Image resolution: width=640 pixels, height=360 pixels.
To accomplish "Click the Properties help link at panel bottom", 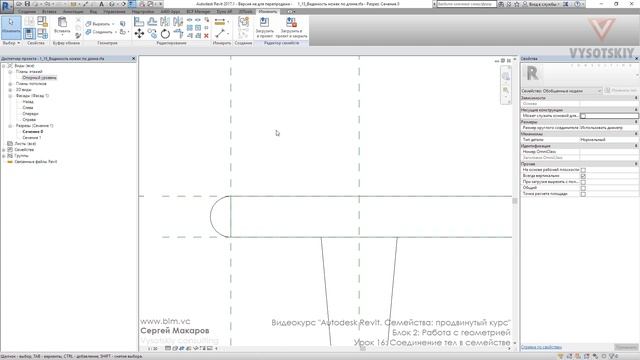I will (x=541, y=347).
